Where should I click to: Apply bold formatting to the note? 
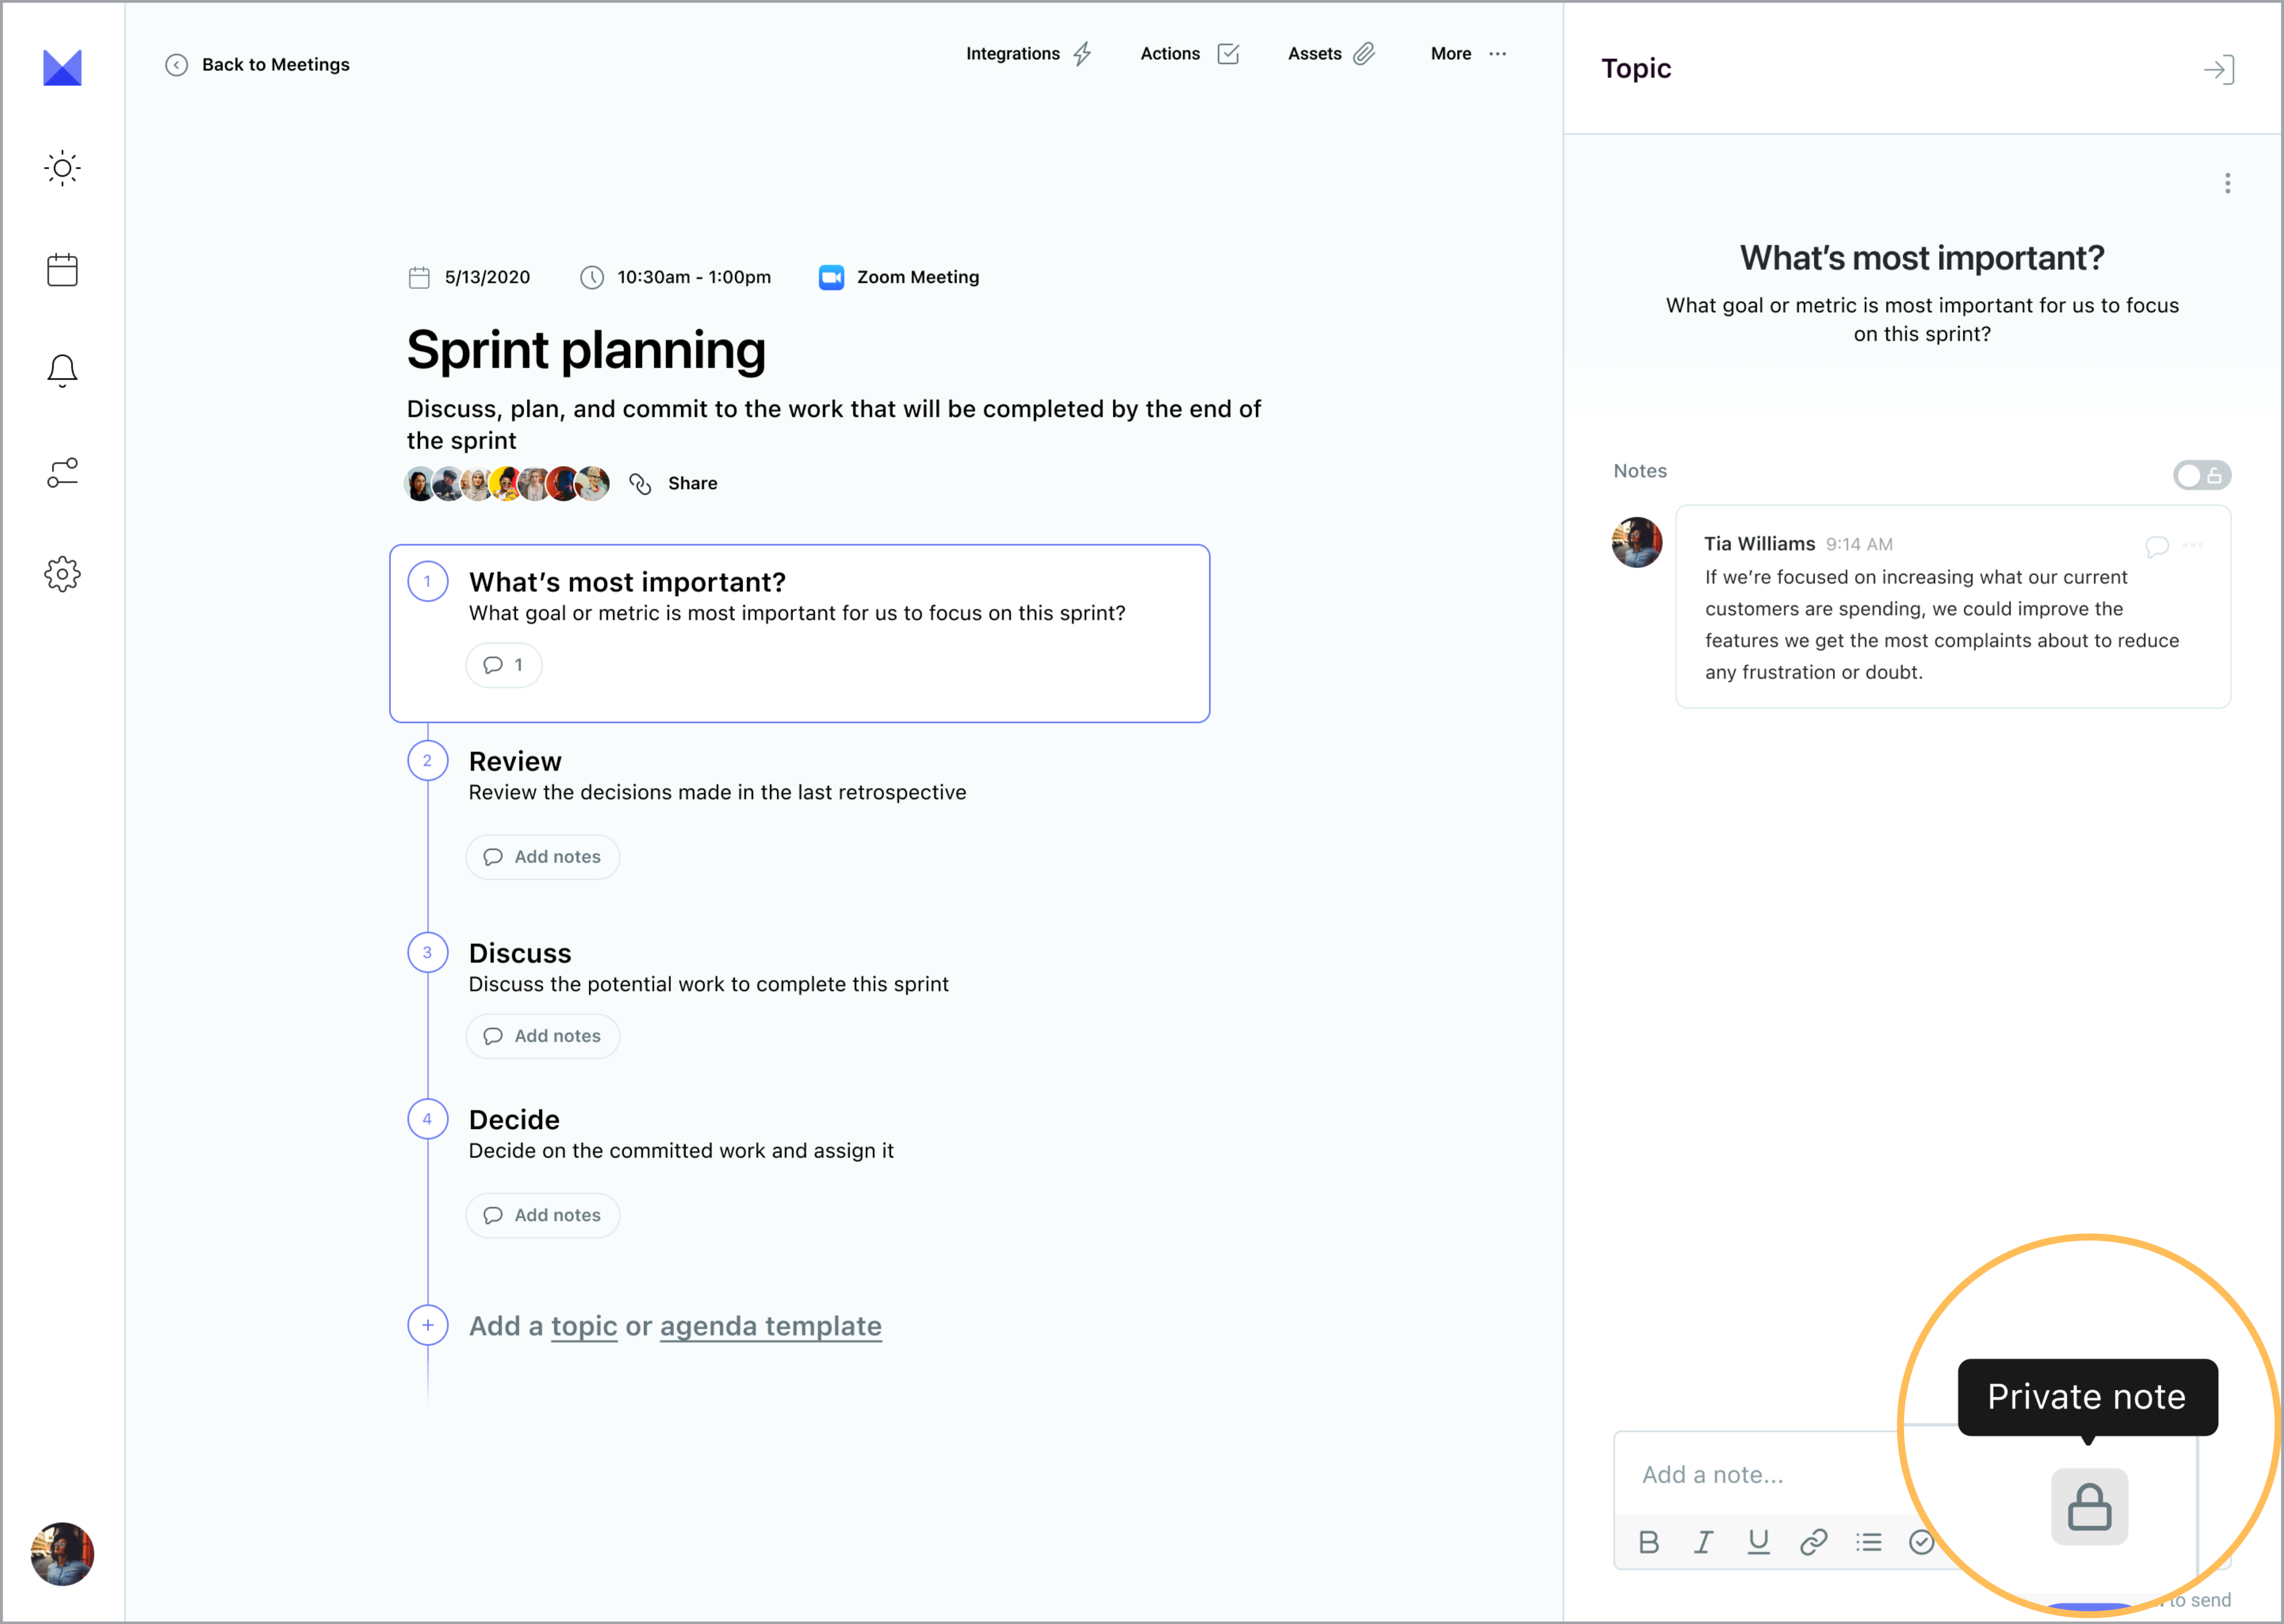[1649, 1542]
